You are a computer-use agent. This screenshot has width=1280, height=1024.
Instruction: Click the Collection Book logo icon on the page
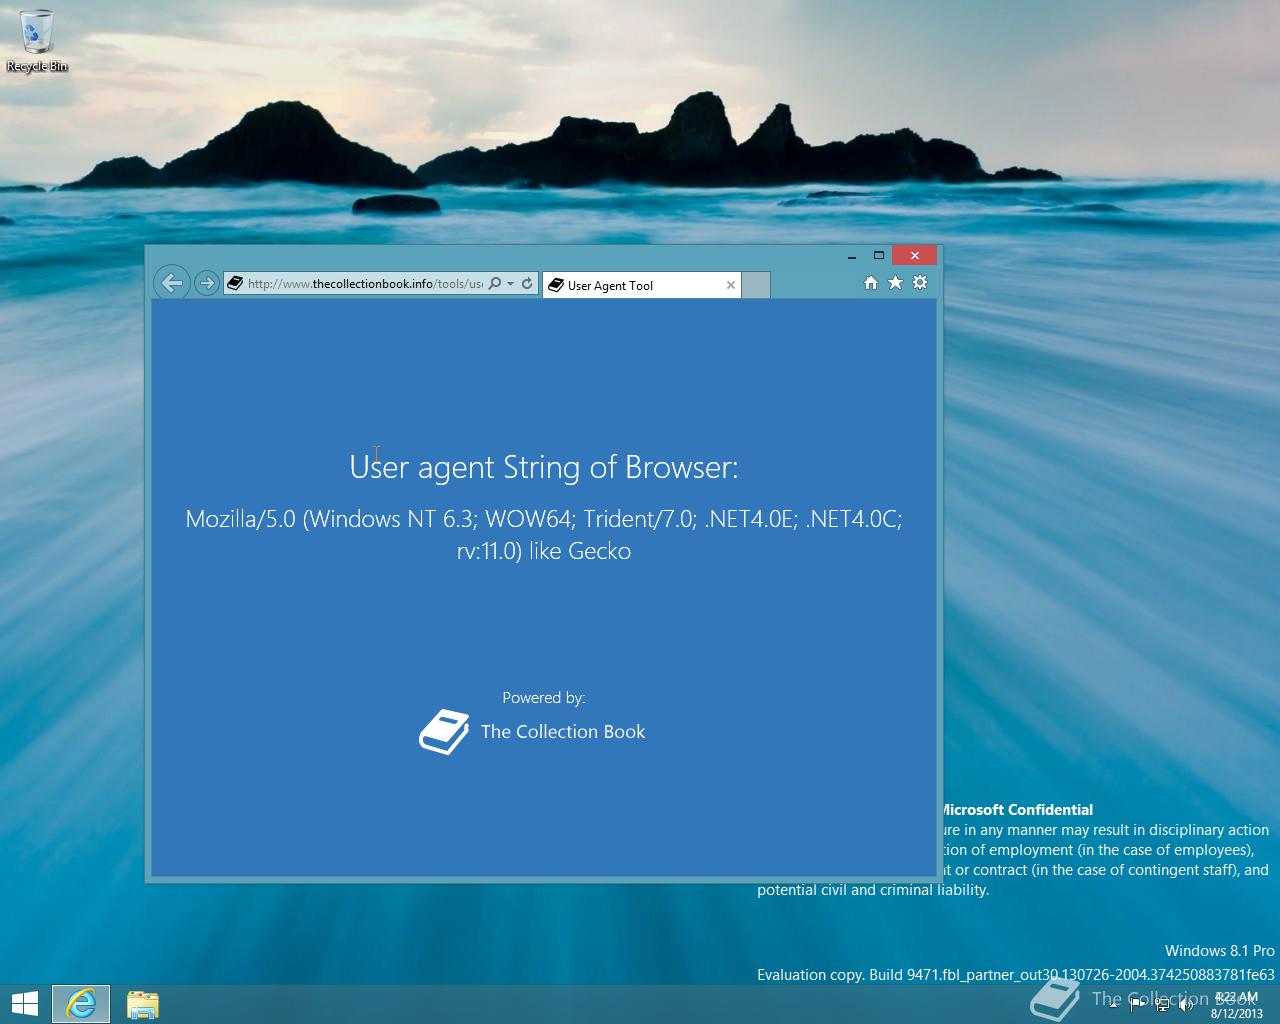tap(444, 732)
